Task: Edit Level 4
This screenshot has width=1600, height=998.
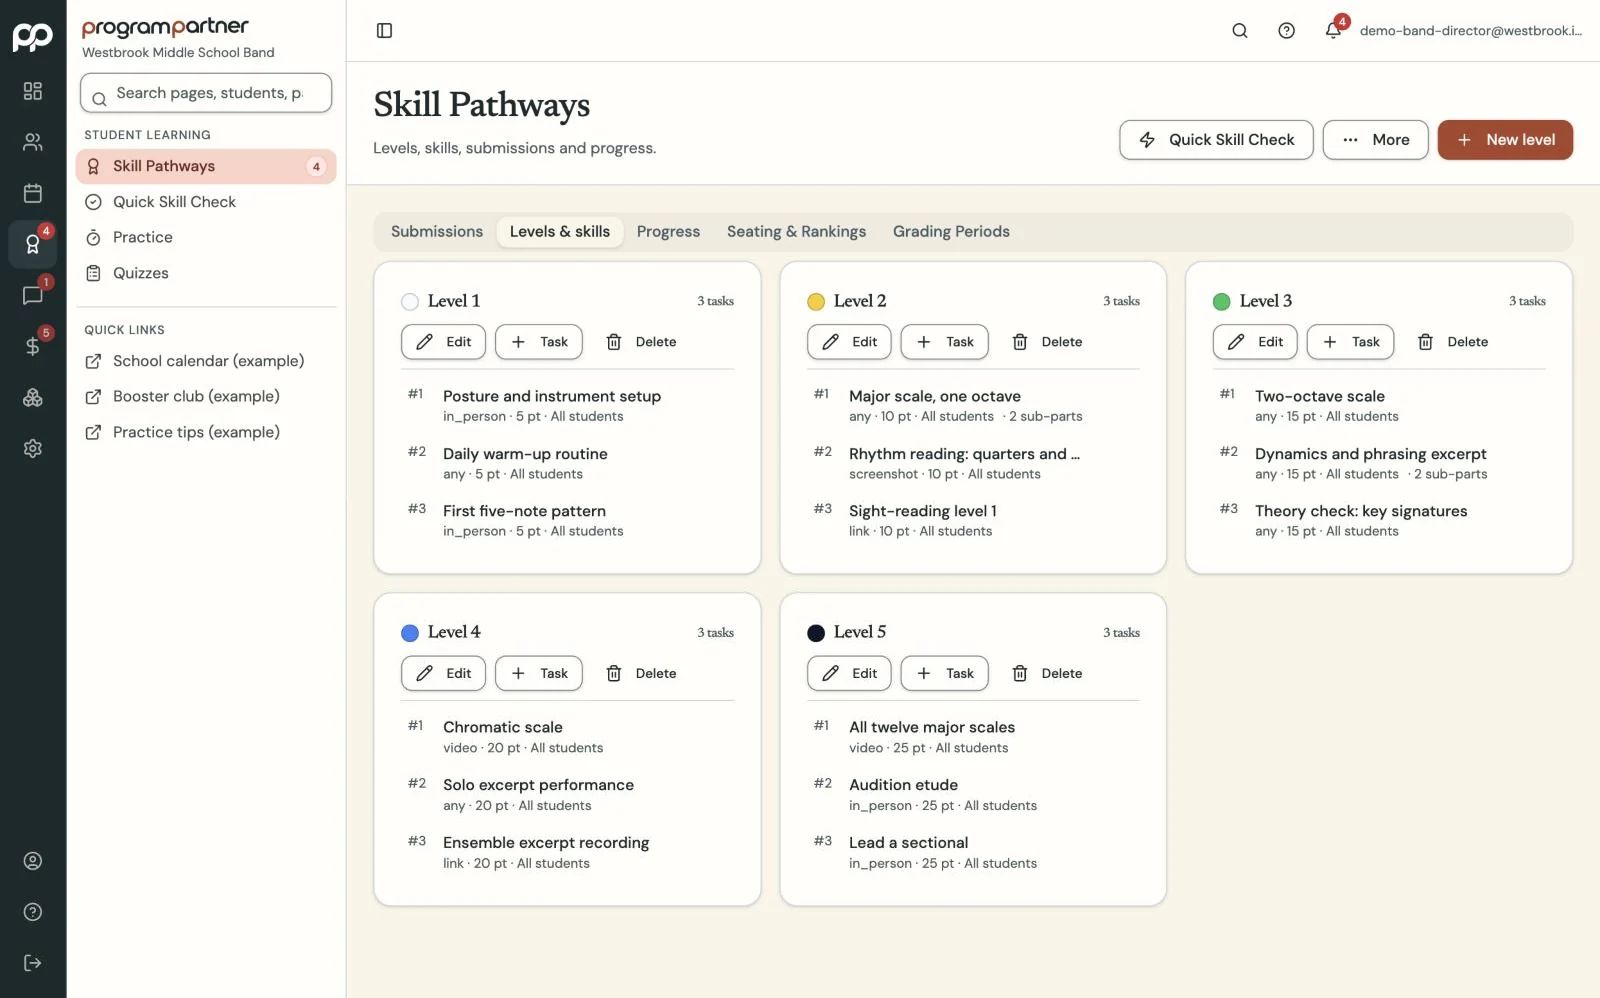Action: click(x=444, y=674)
